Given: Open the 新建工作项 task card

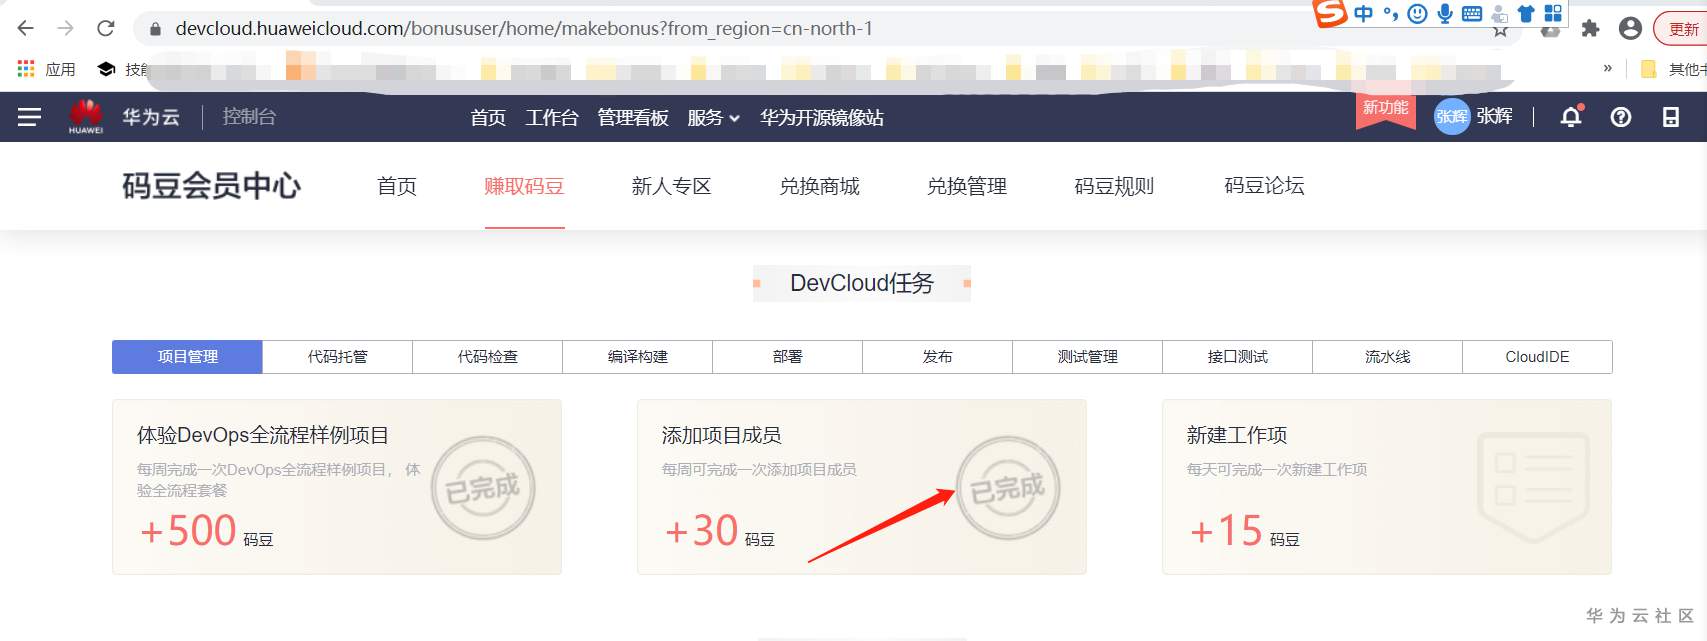Looking at the screenshot, I should (x=1387, y=487).
